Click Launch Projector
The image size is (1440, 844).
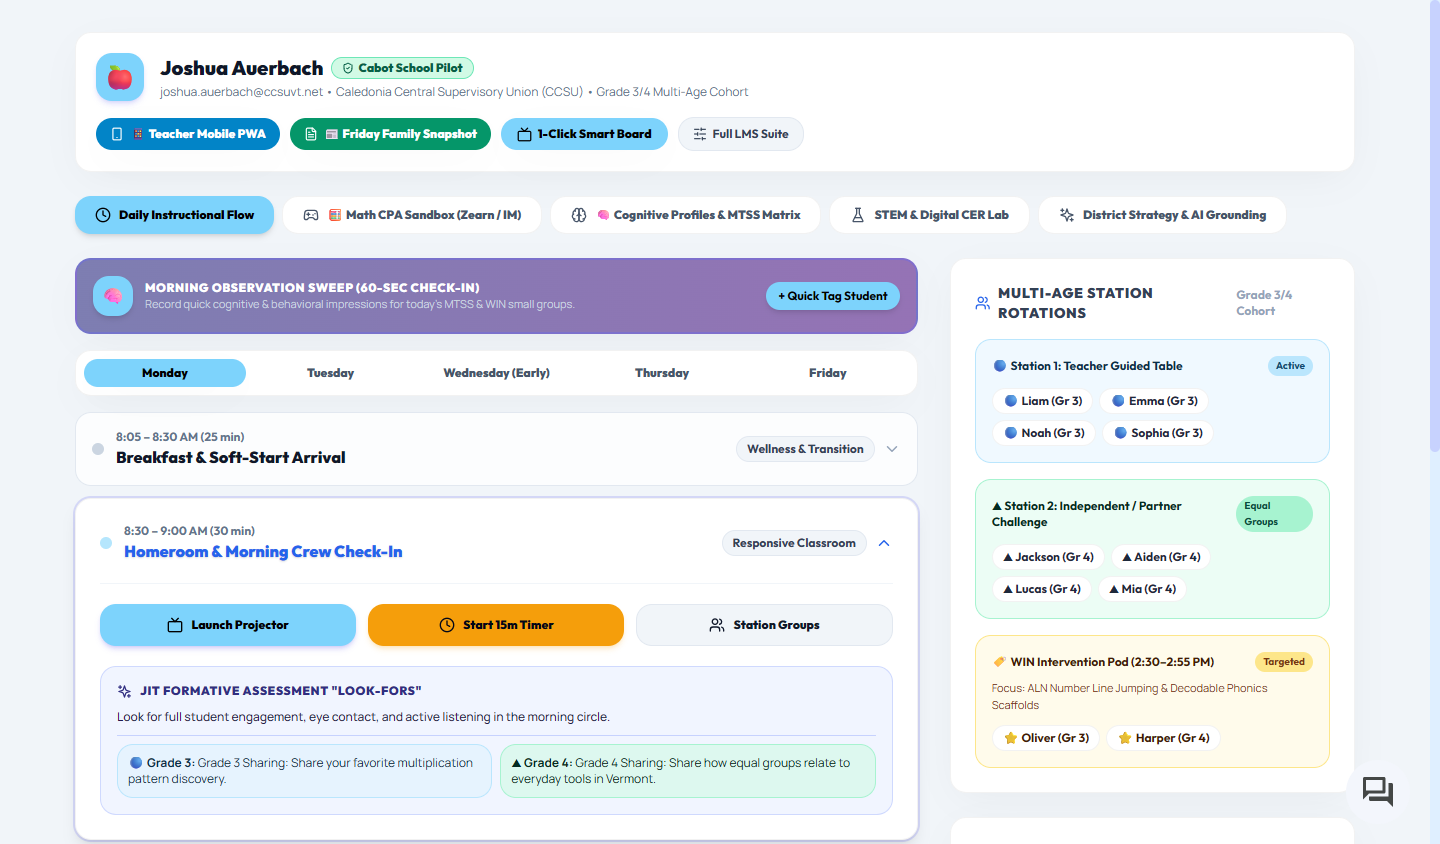pos(228,625)
